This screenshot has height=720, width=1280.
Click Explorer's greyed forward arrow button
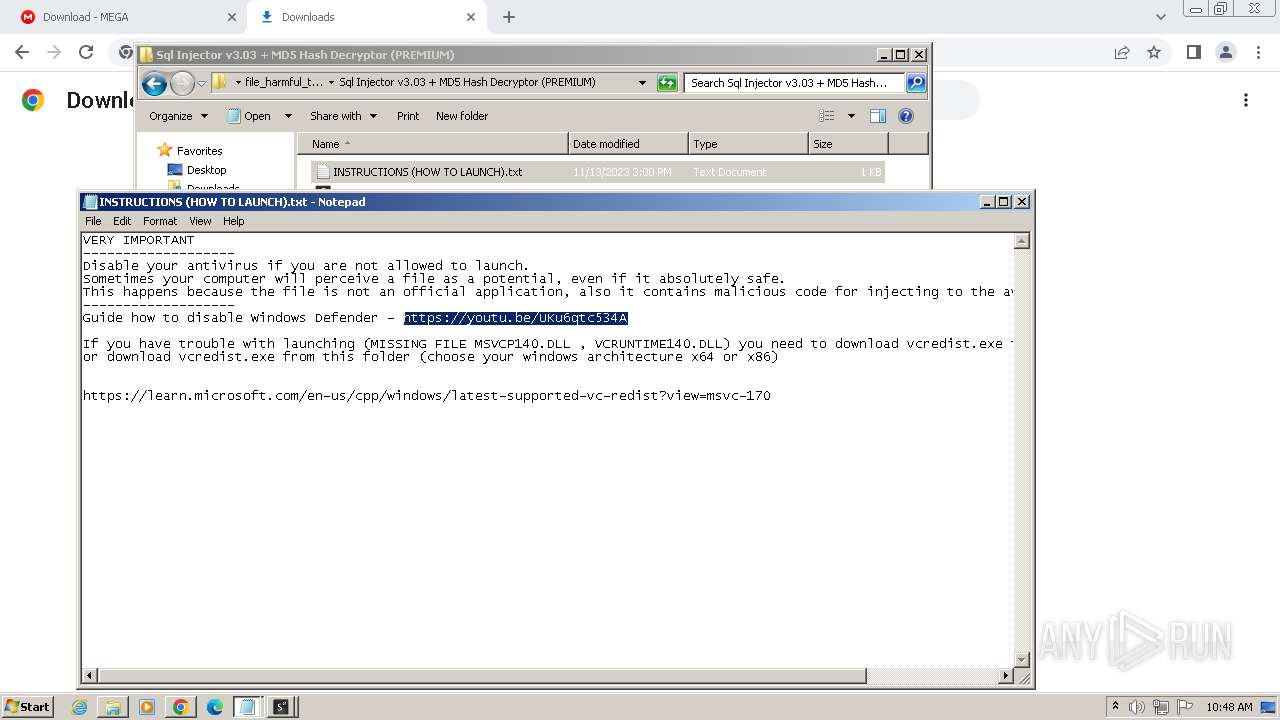click(182, 83)
